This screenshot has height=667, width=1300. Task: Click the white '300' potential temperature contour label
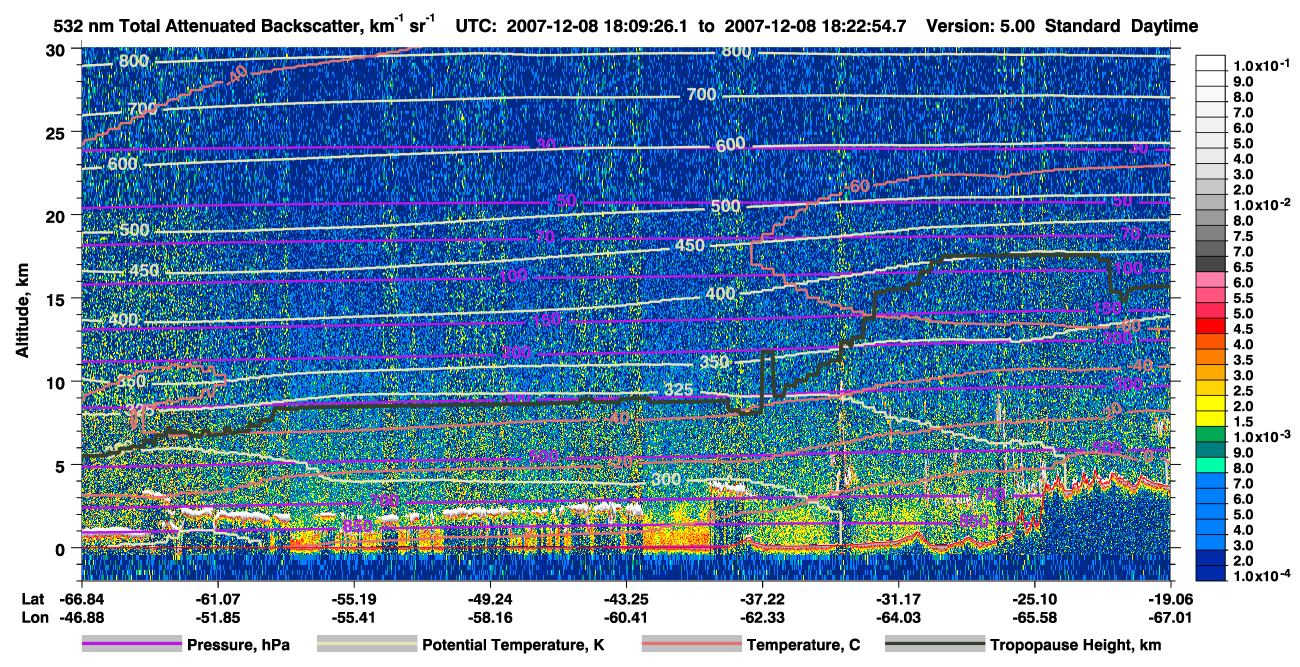[666, 481]
